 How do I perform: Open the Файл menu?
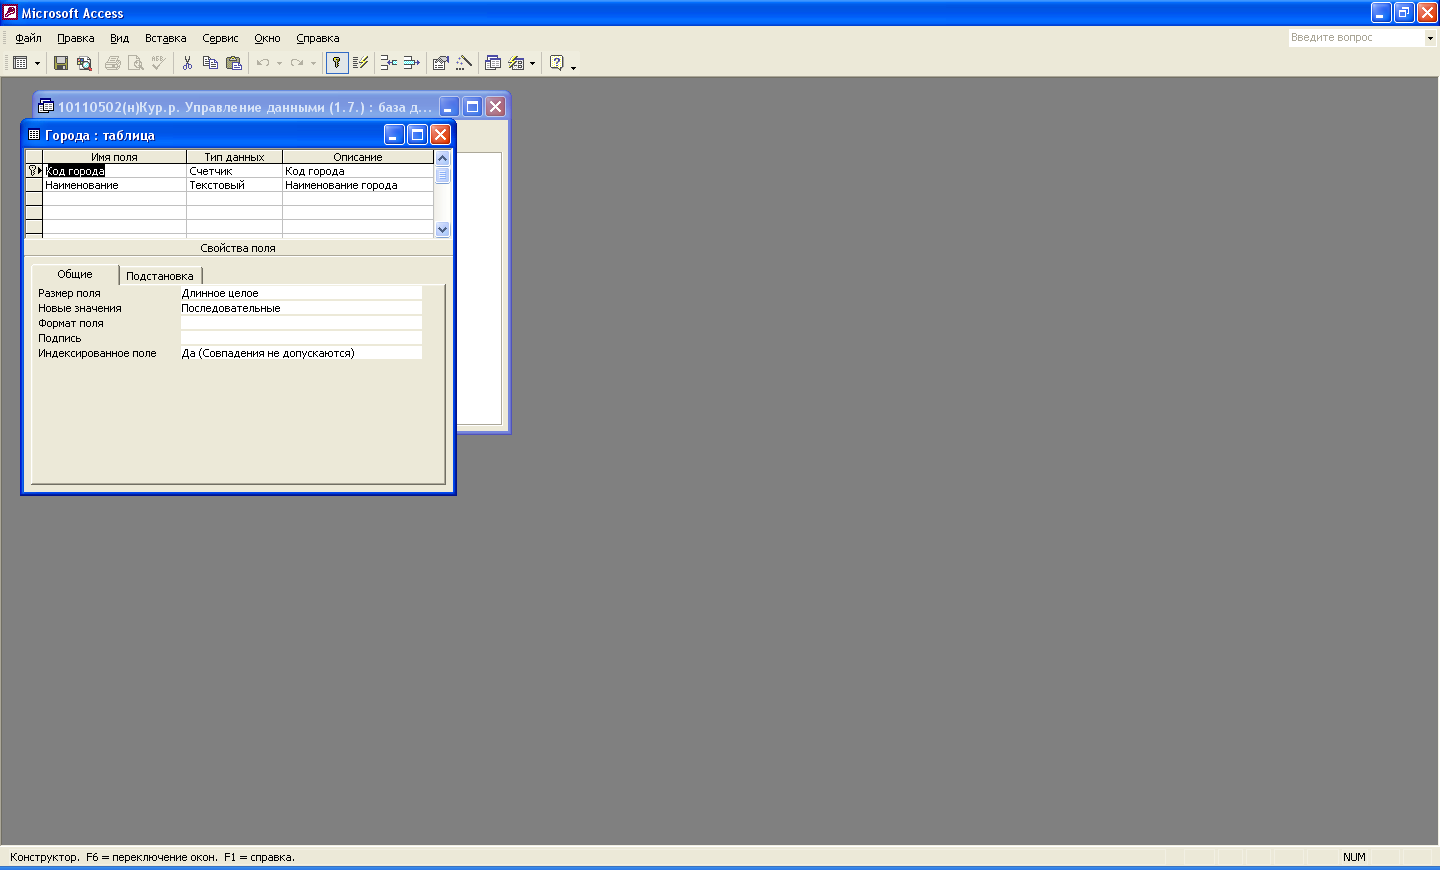click(28, 38)
